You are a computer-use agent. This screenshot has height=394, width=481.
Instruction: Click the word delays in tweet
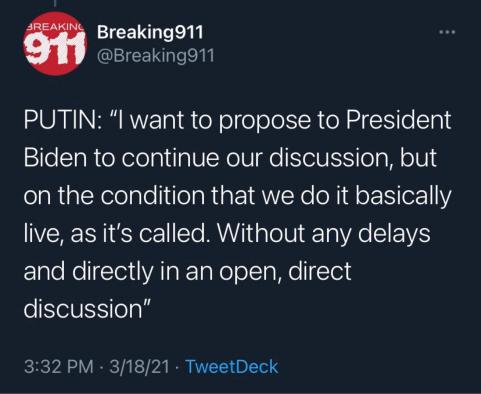[x=394, y=234]
